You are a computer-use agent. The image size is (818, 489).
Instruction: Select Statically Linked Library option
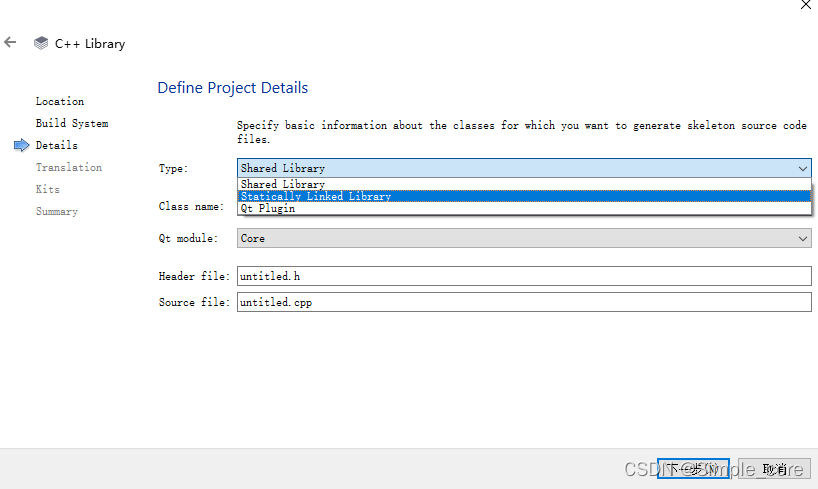click(524, 196)
